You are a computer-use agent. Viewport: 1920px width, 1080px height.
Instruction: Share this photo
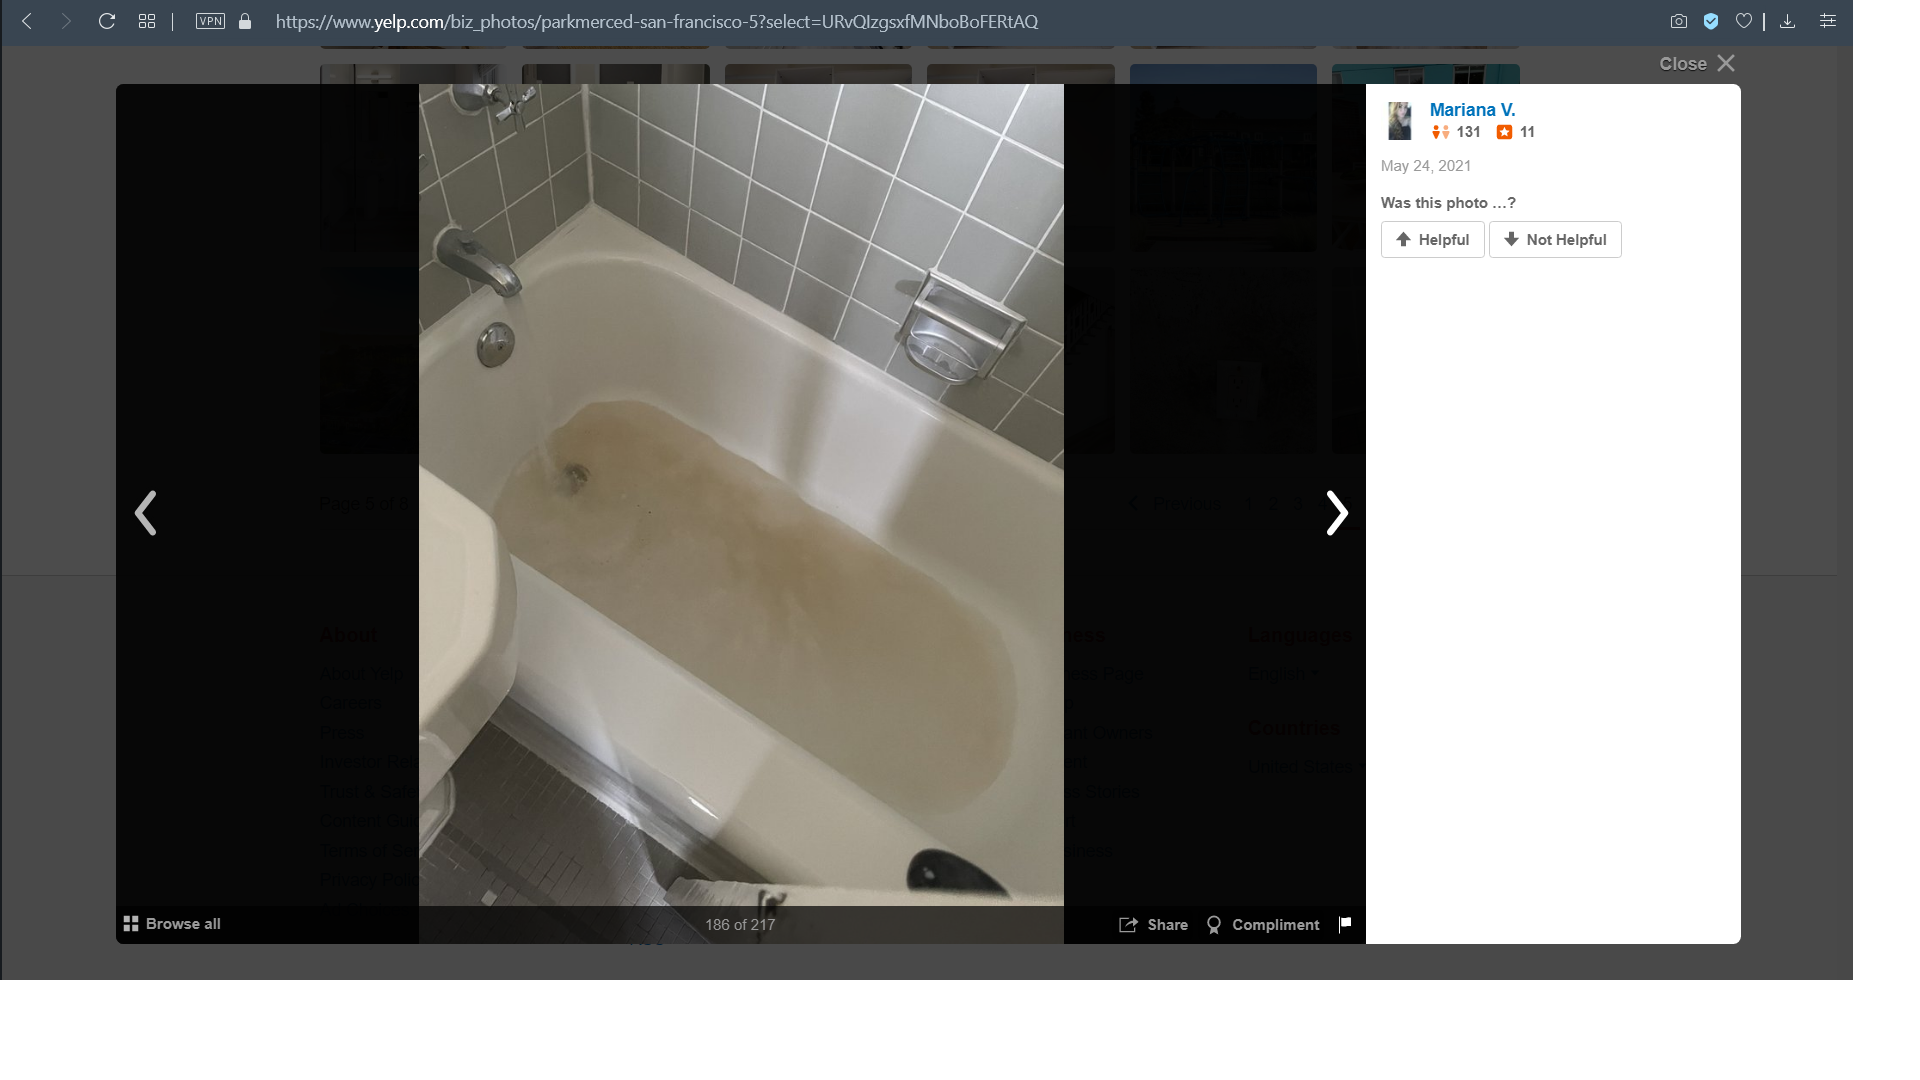1154,925
